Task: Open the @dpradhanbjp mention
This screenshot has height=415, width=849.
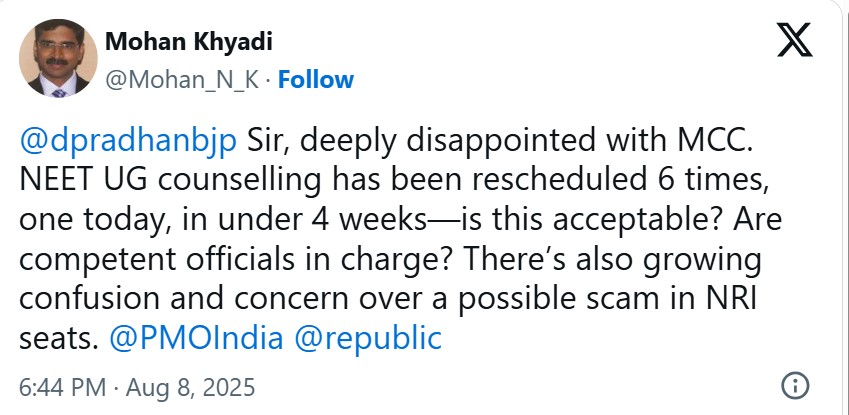Action: click(x=128, y=140)
